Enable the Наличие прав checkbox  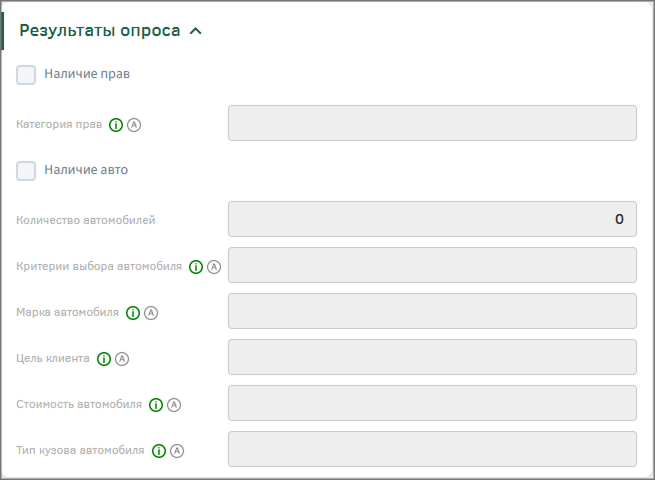coord(26,74)
